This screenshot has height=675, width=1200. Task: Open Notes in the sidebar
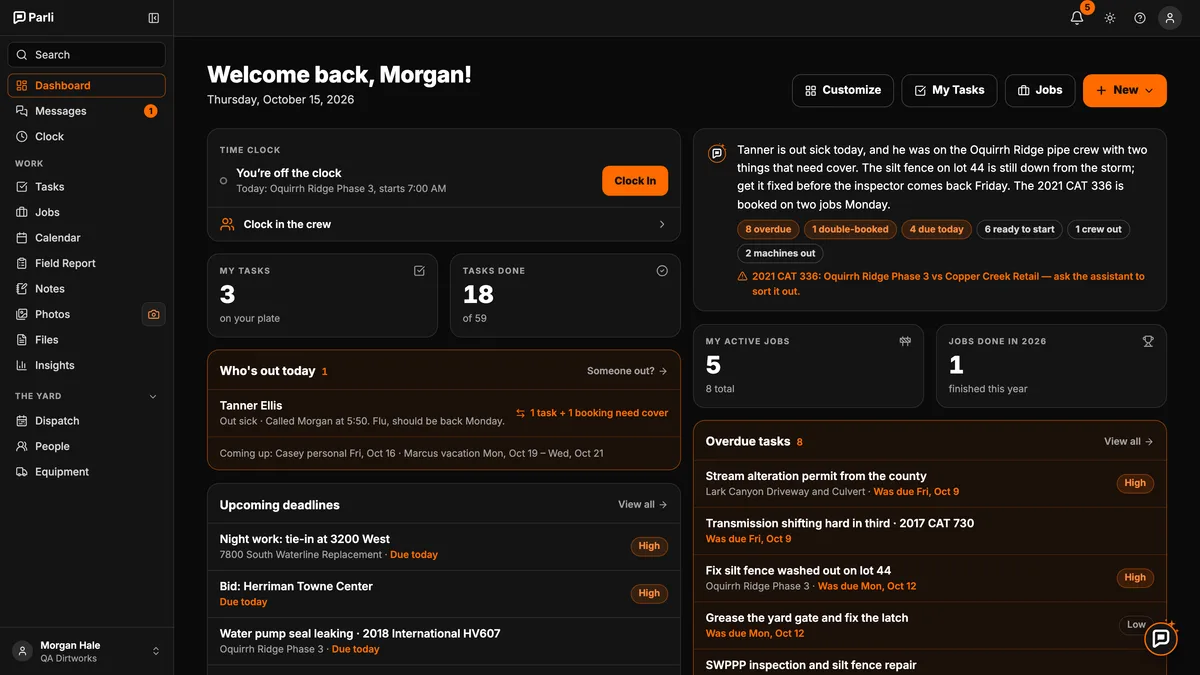[x=87, y=289]
